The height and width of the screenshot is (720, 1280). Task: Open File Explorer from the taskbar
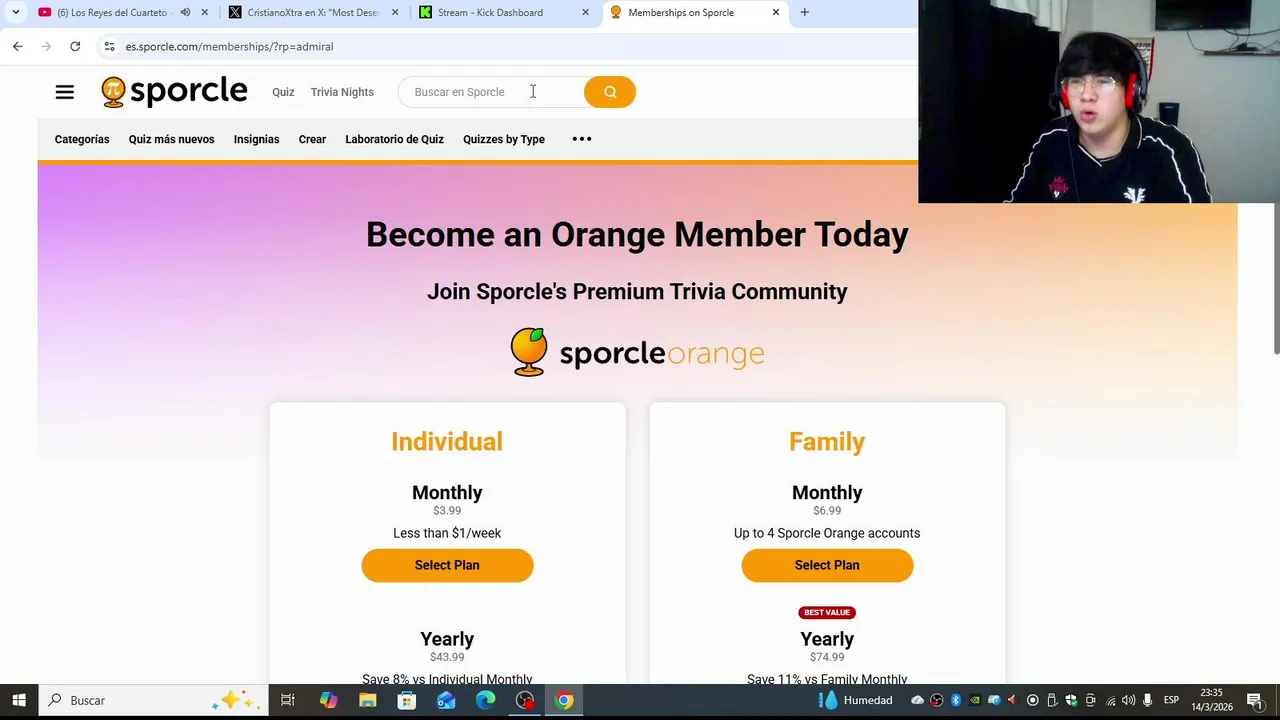point(367,700)
